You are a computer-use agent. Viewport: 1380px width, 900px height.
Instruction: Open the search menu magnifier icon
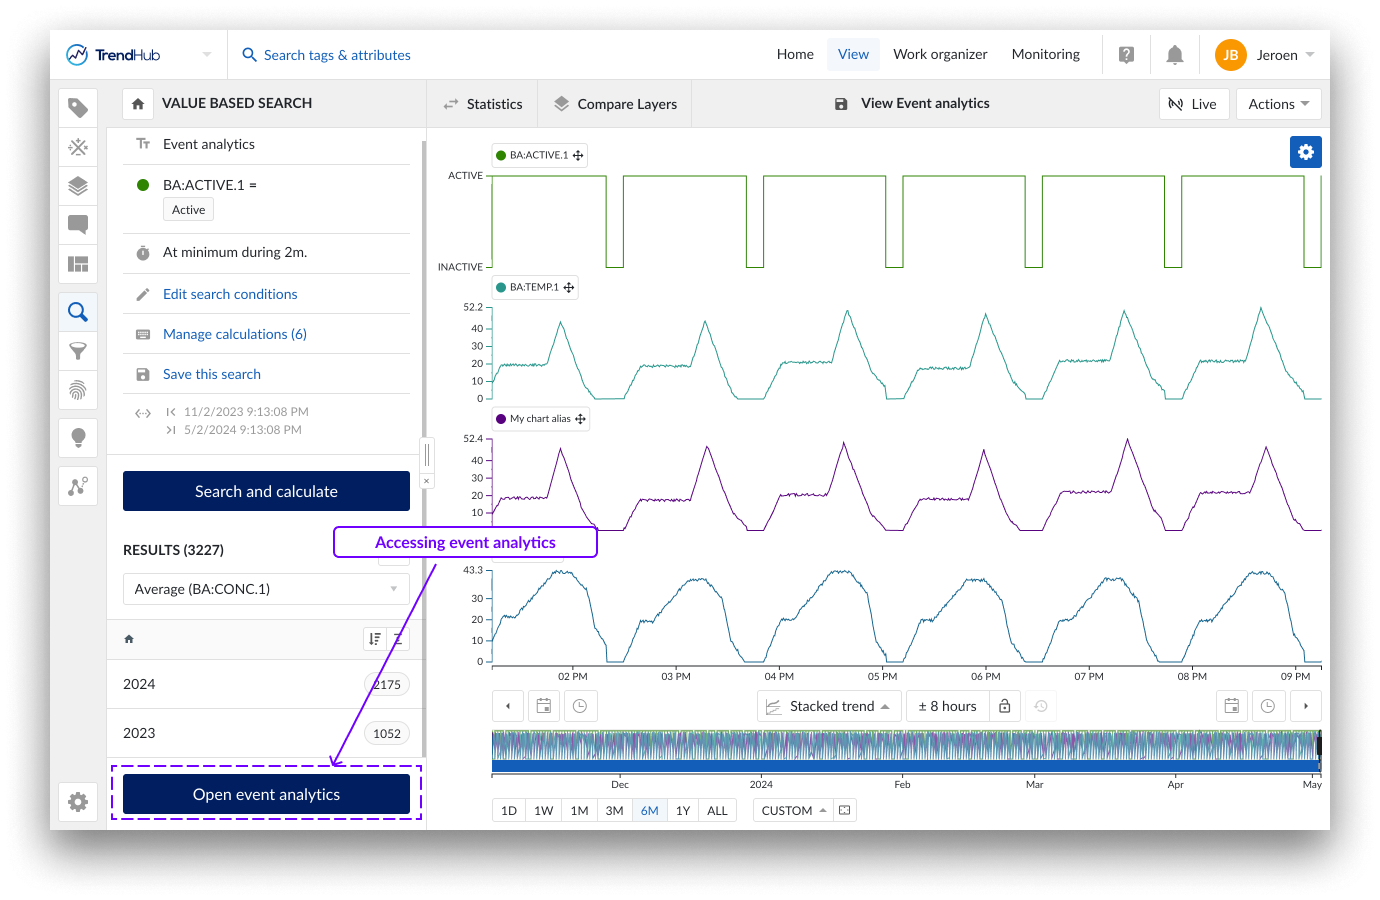[x=78, y=312]
